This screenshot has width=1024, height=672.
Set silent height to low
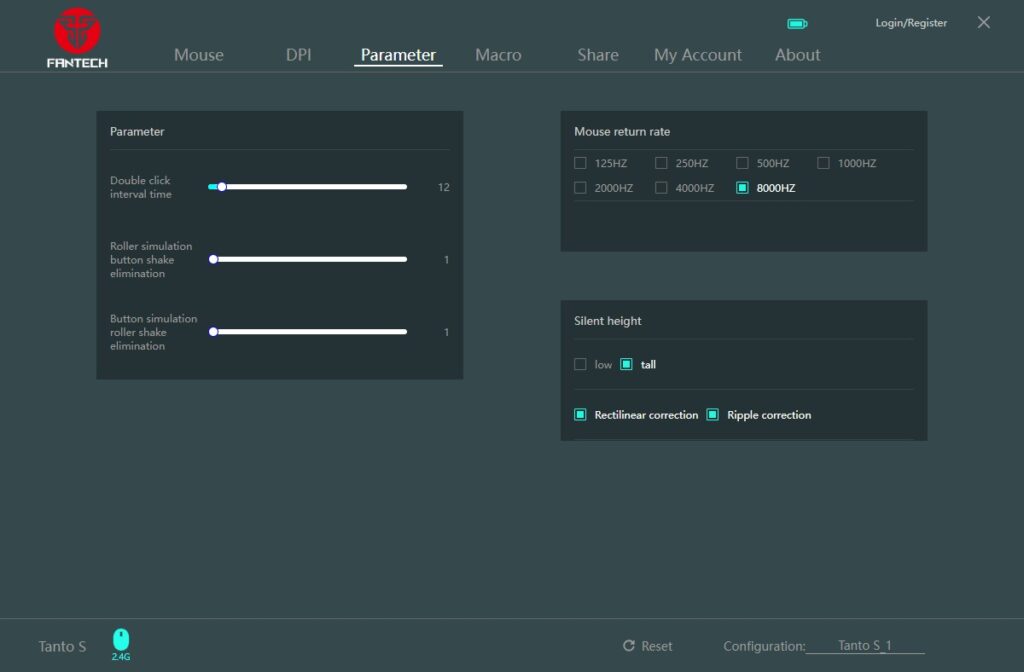(x=580, y=364)
